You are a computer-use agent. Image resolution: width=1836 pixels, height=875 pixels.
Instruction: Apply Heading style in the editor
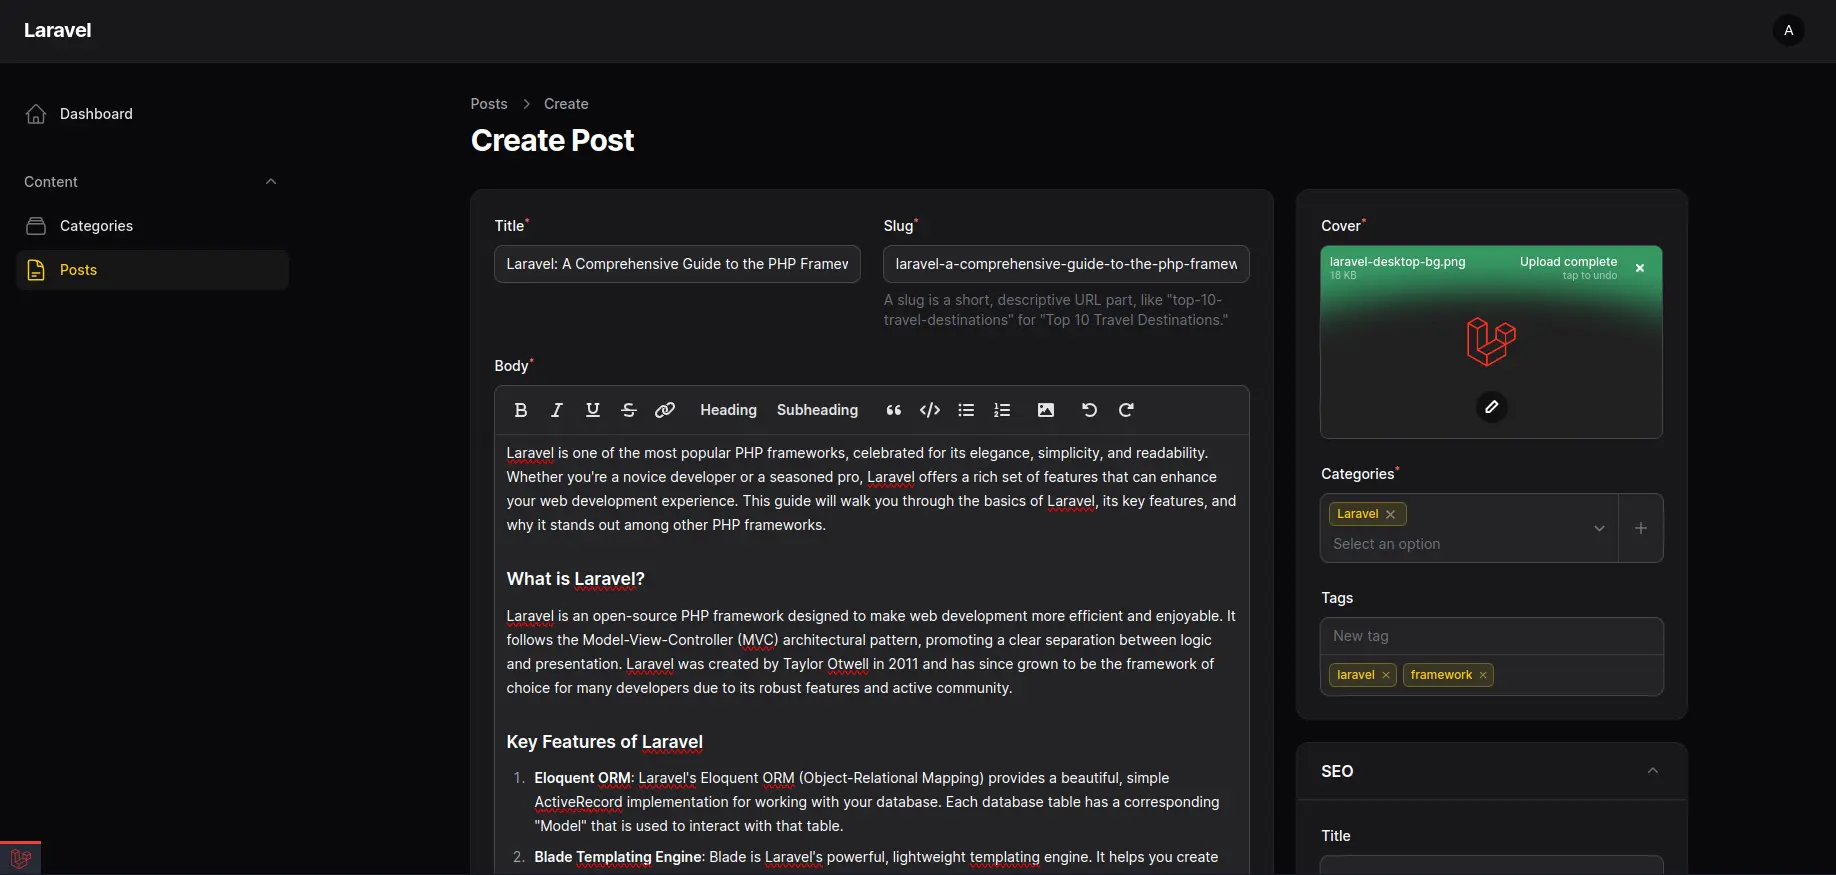click(x=729, y=410)
